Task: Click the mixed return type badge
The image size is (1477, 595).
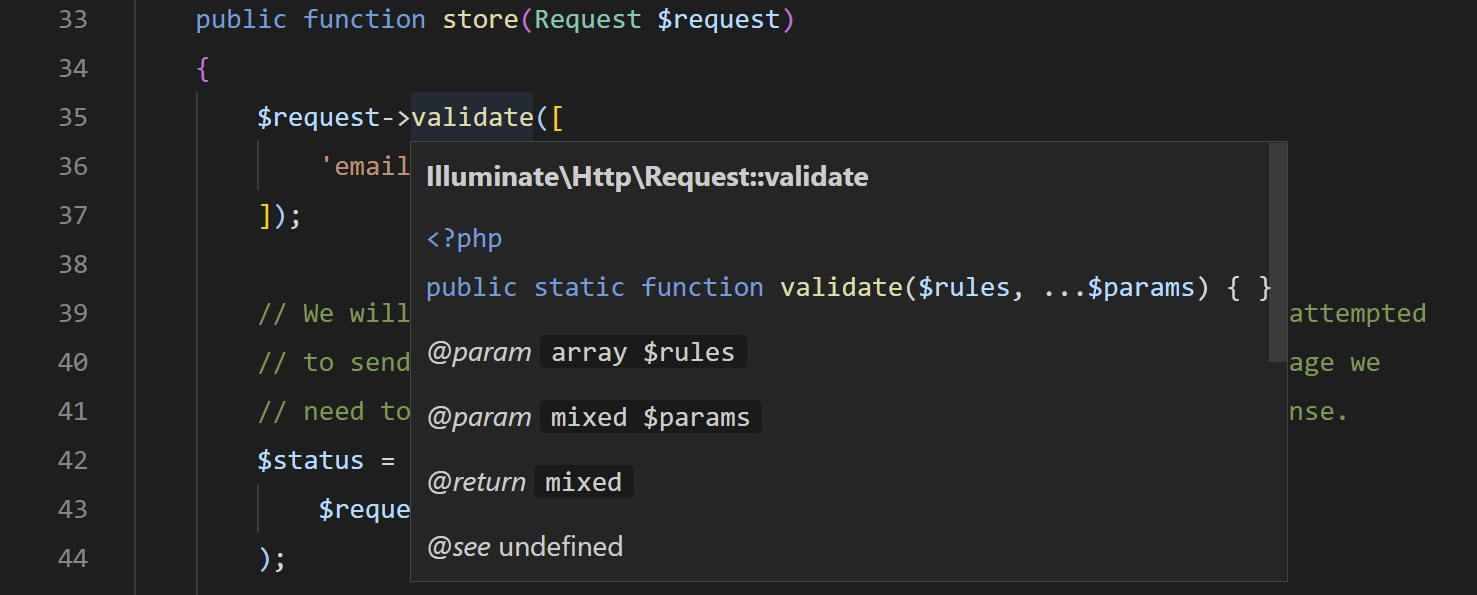Action: point(583,481)
